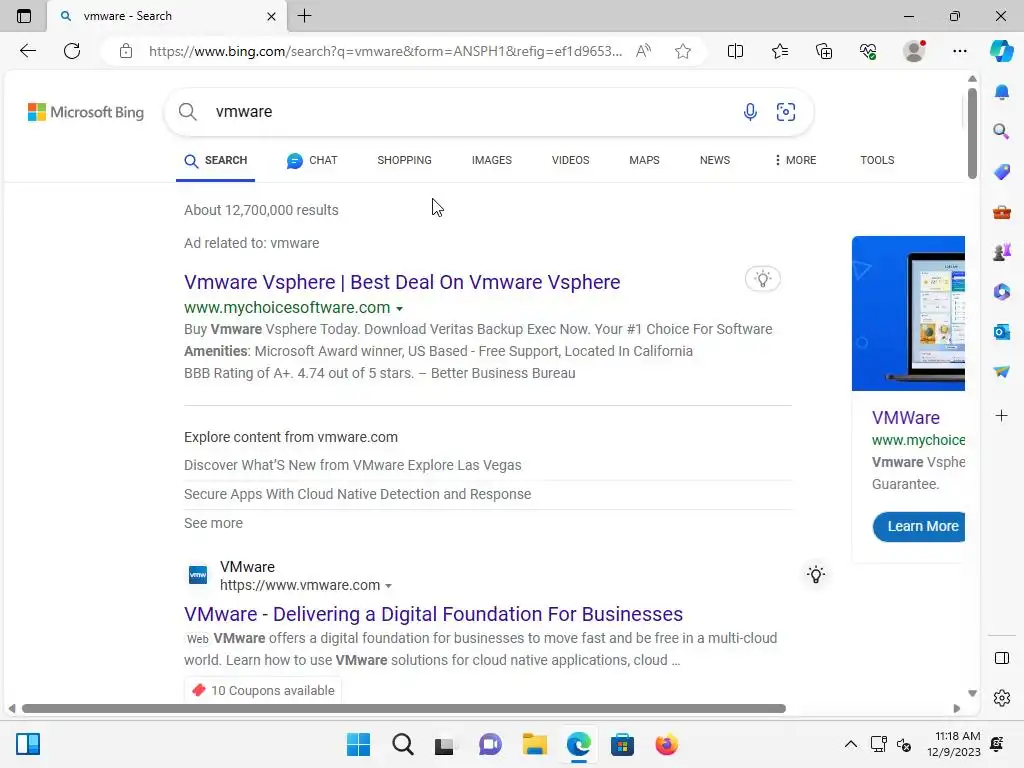Viewport: 1024px width, 768px height.
Task: Reload the page with refresh icon
Action: click(72, 51)
